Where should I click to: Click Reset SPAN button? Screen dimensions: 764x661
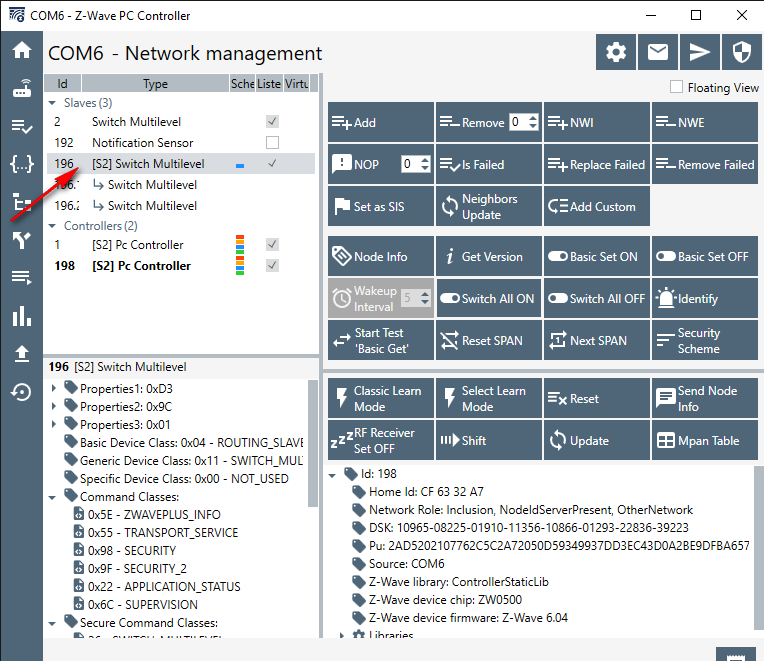coord(489,340)
